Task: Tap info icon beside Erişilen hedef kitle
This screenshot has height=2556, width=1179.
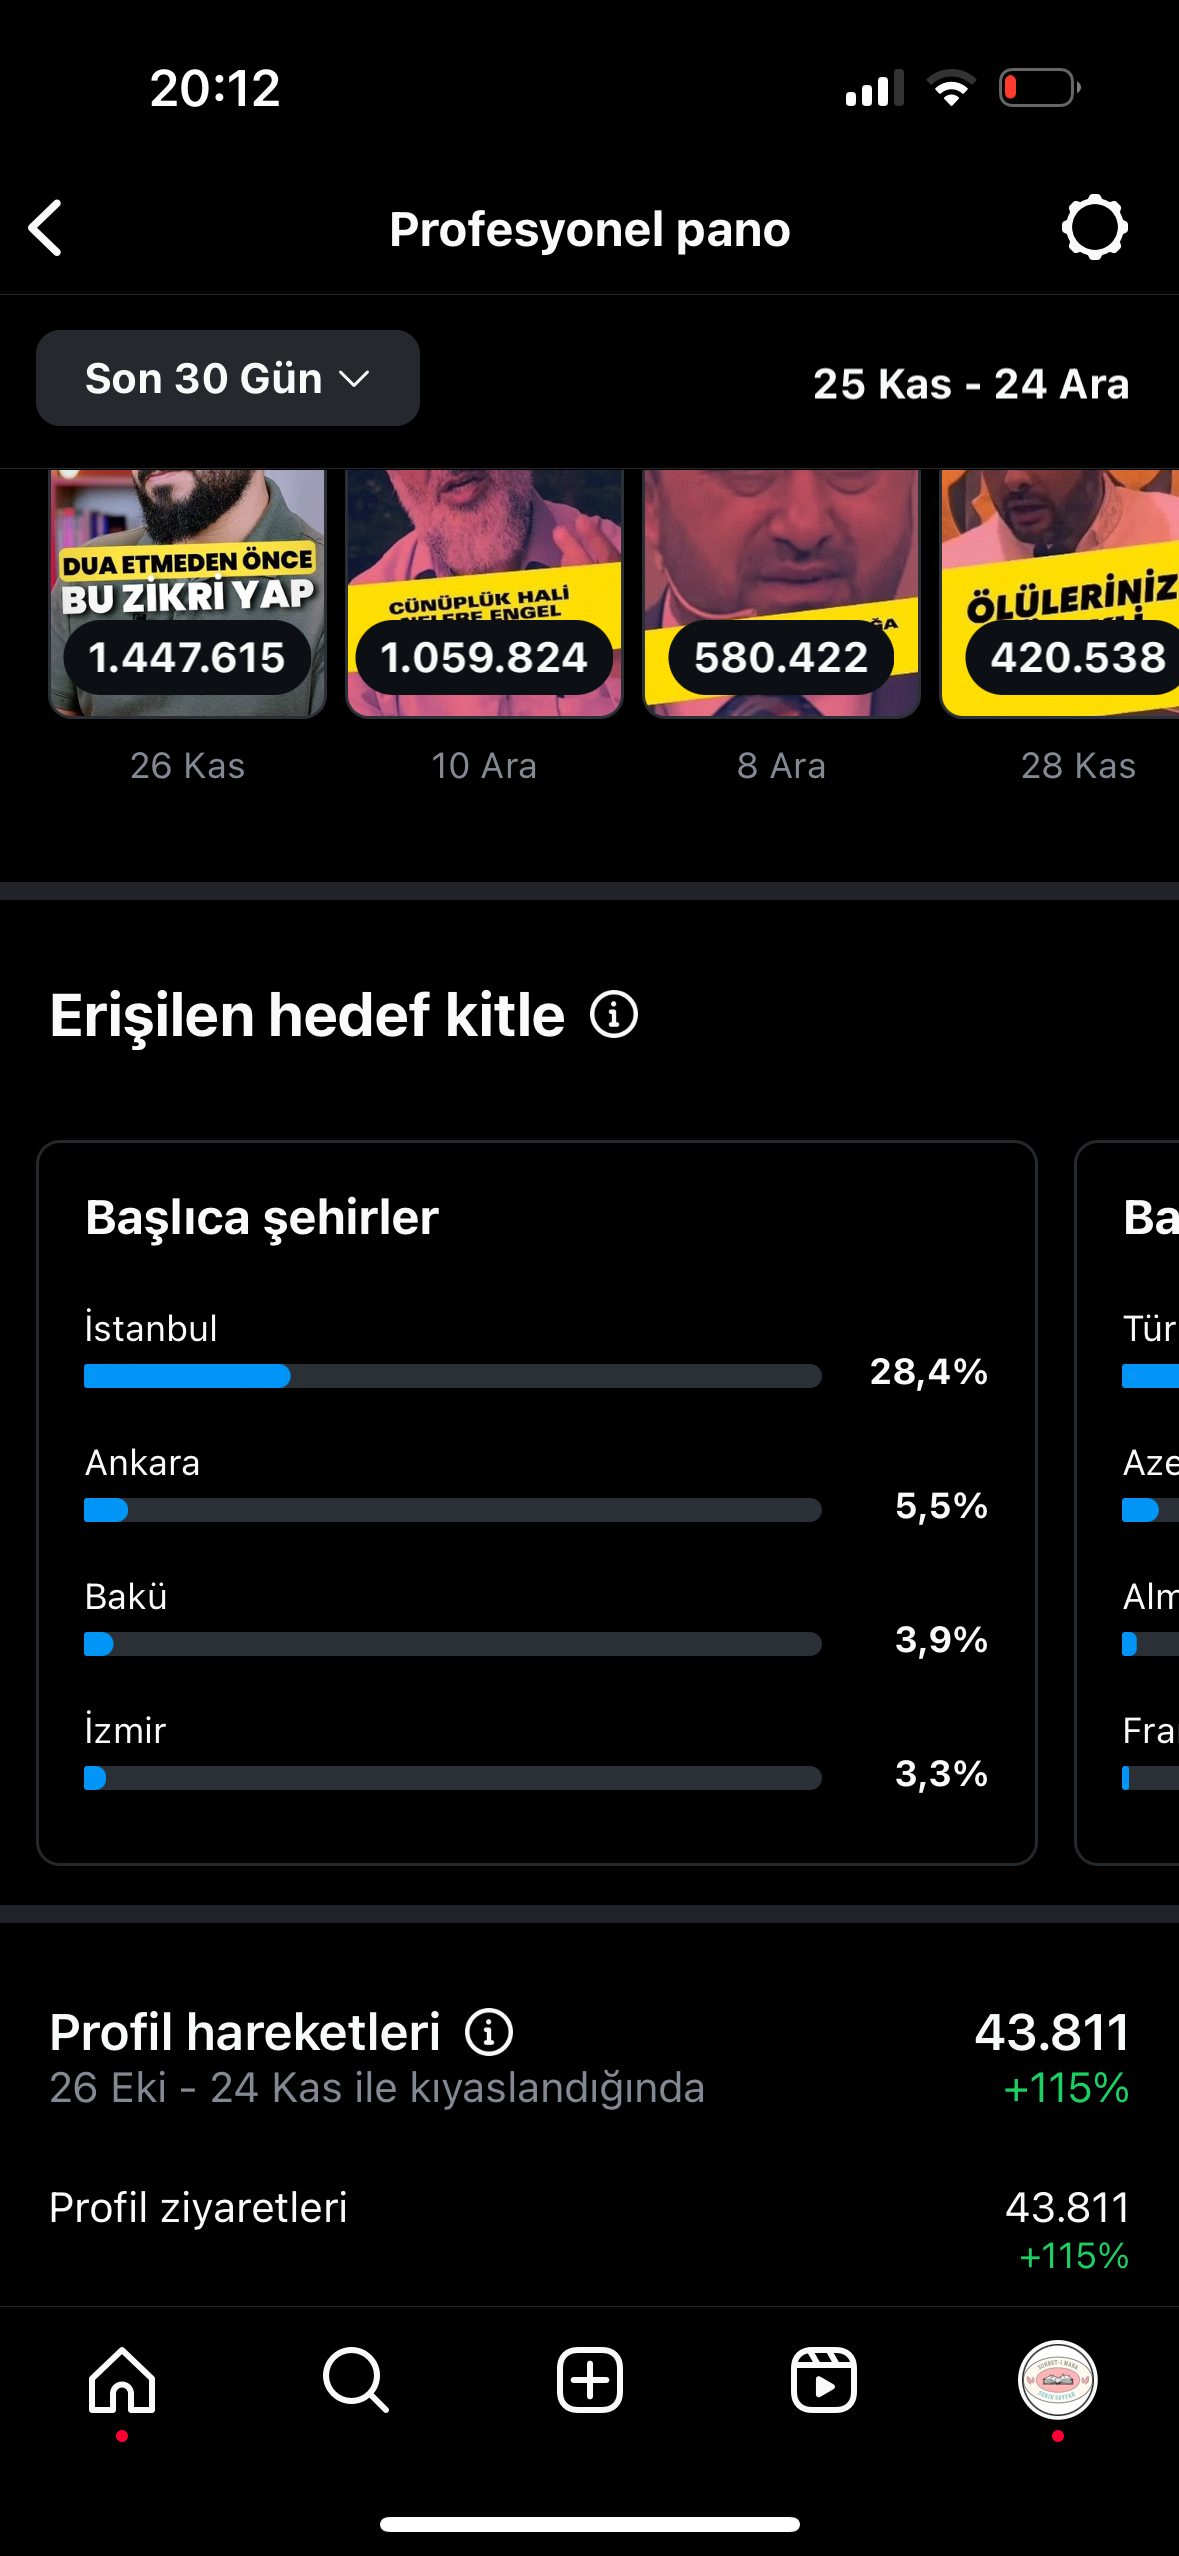Action: pos(613,1015)
